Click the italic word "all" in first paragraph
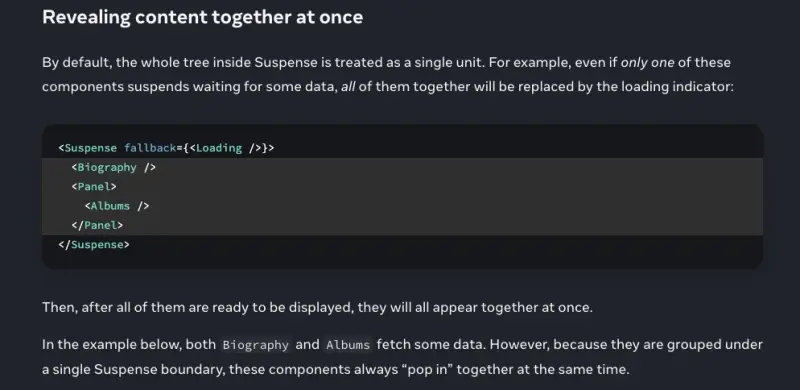This screenshot has width=800, height=390. [348, 86]
